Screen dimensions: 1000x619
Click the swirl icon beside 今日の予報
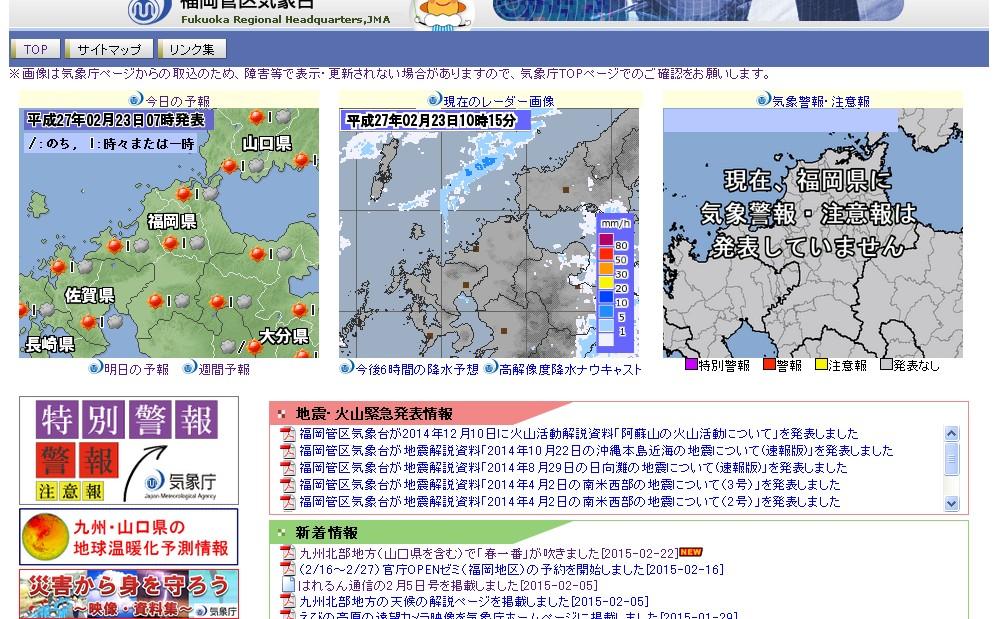point(136,100)
